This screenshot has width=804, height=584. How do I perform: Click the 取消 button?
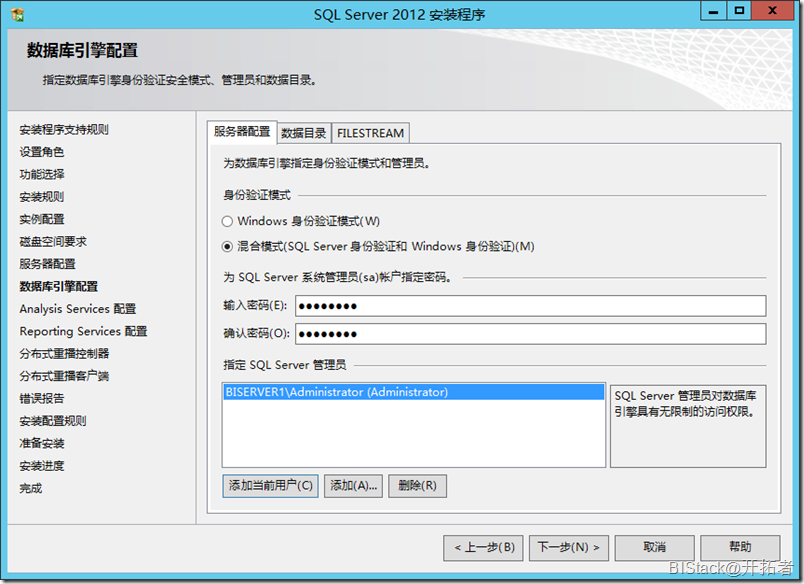click(654, 548)
